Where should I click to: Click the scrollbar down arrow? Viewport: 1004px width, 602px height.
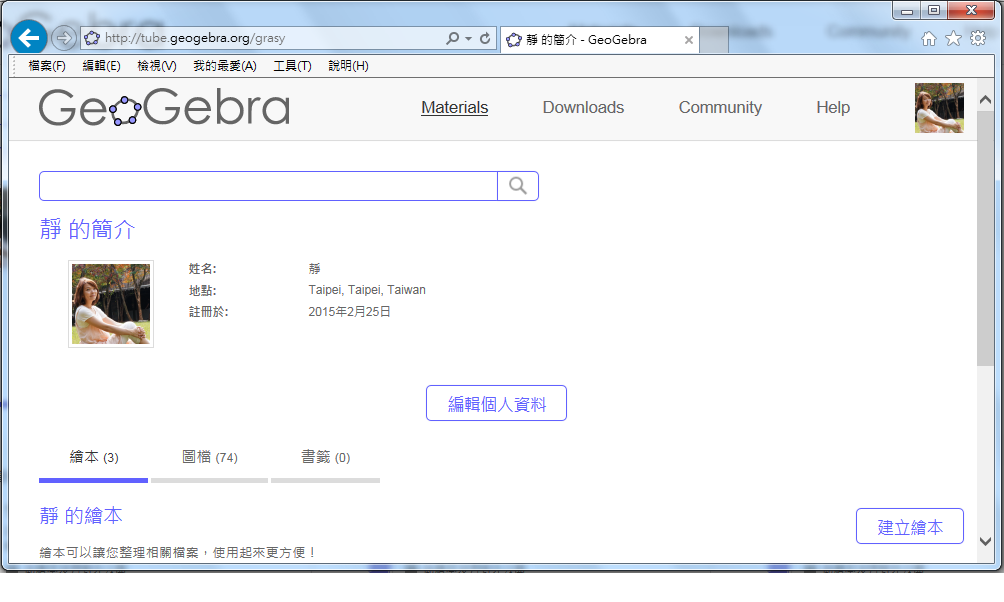click(x=985, y=541)
